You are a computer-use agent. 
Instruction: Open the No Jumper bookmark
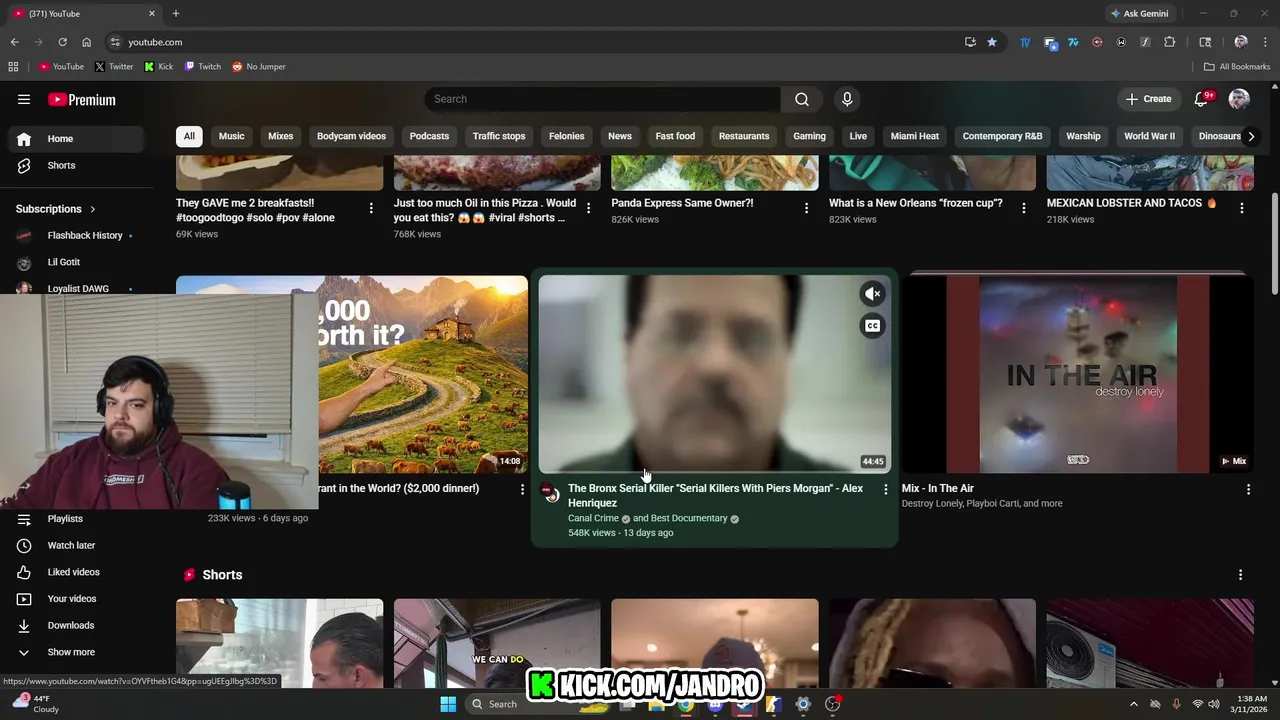pyautogui.click(x=259, y=67)
